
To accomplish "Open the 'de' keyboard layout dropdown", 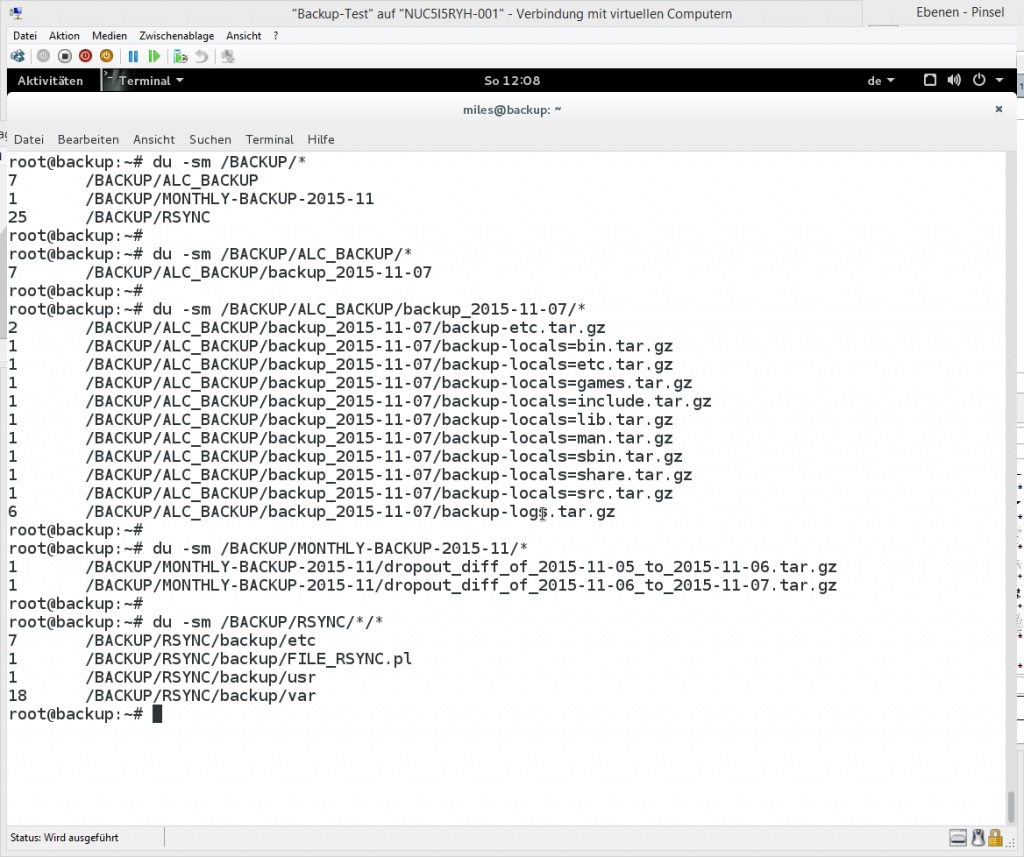I will click(x=880, y=80).
